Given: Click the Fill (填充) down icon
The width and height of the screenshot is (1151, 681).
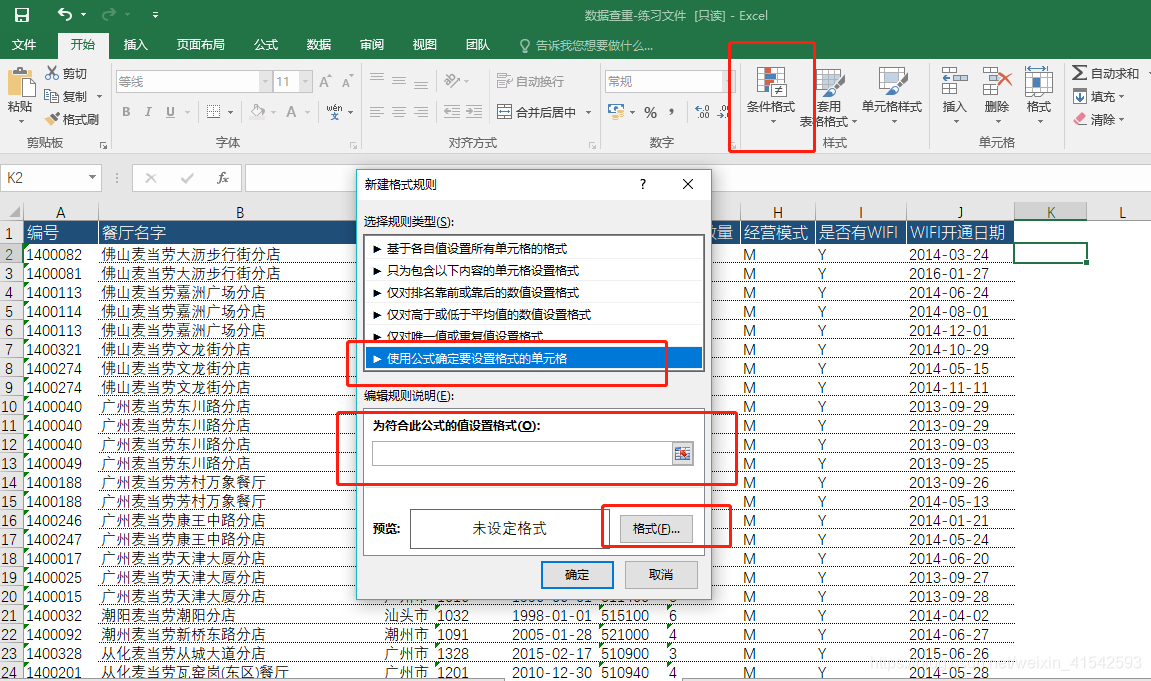Looking at the screenshot, I should click(1079, 96).
